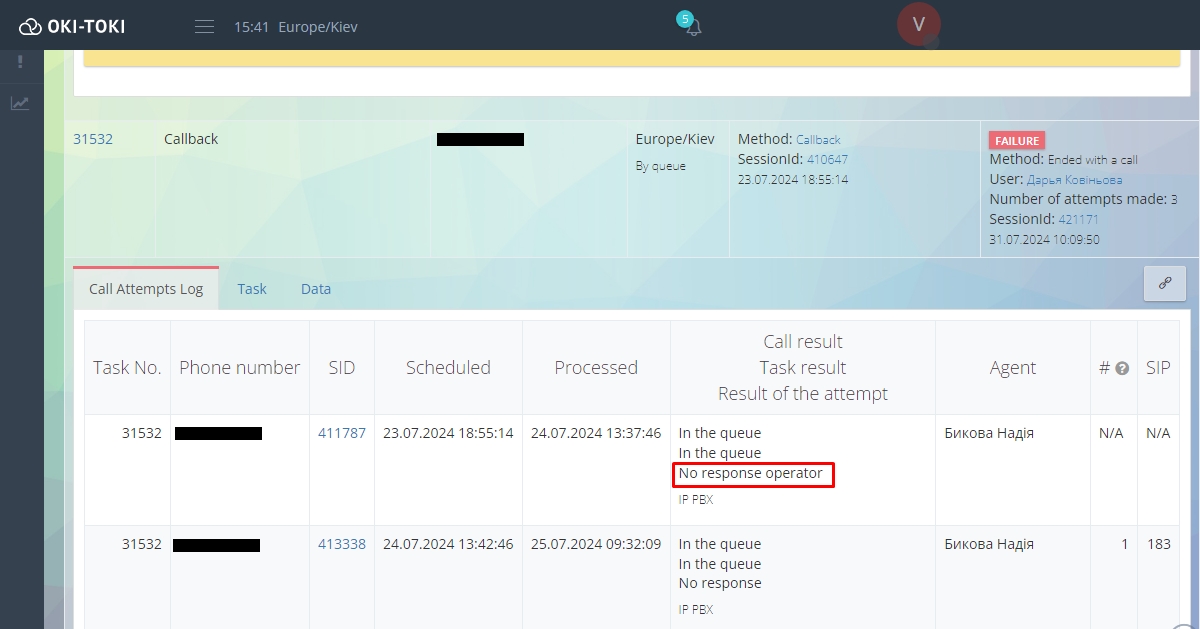Open SessionId 410647 link
The height and width of the screenshot is (629, 1200).
827,160
